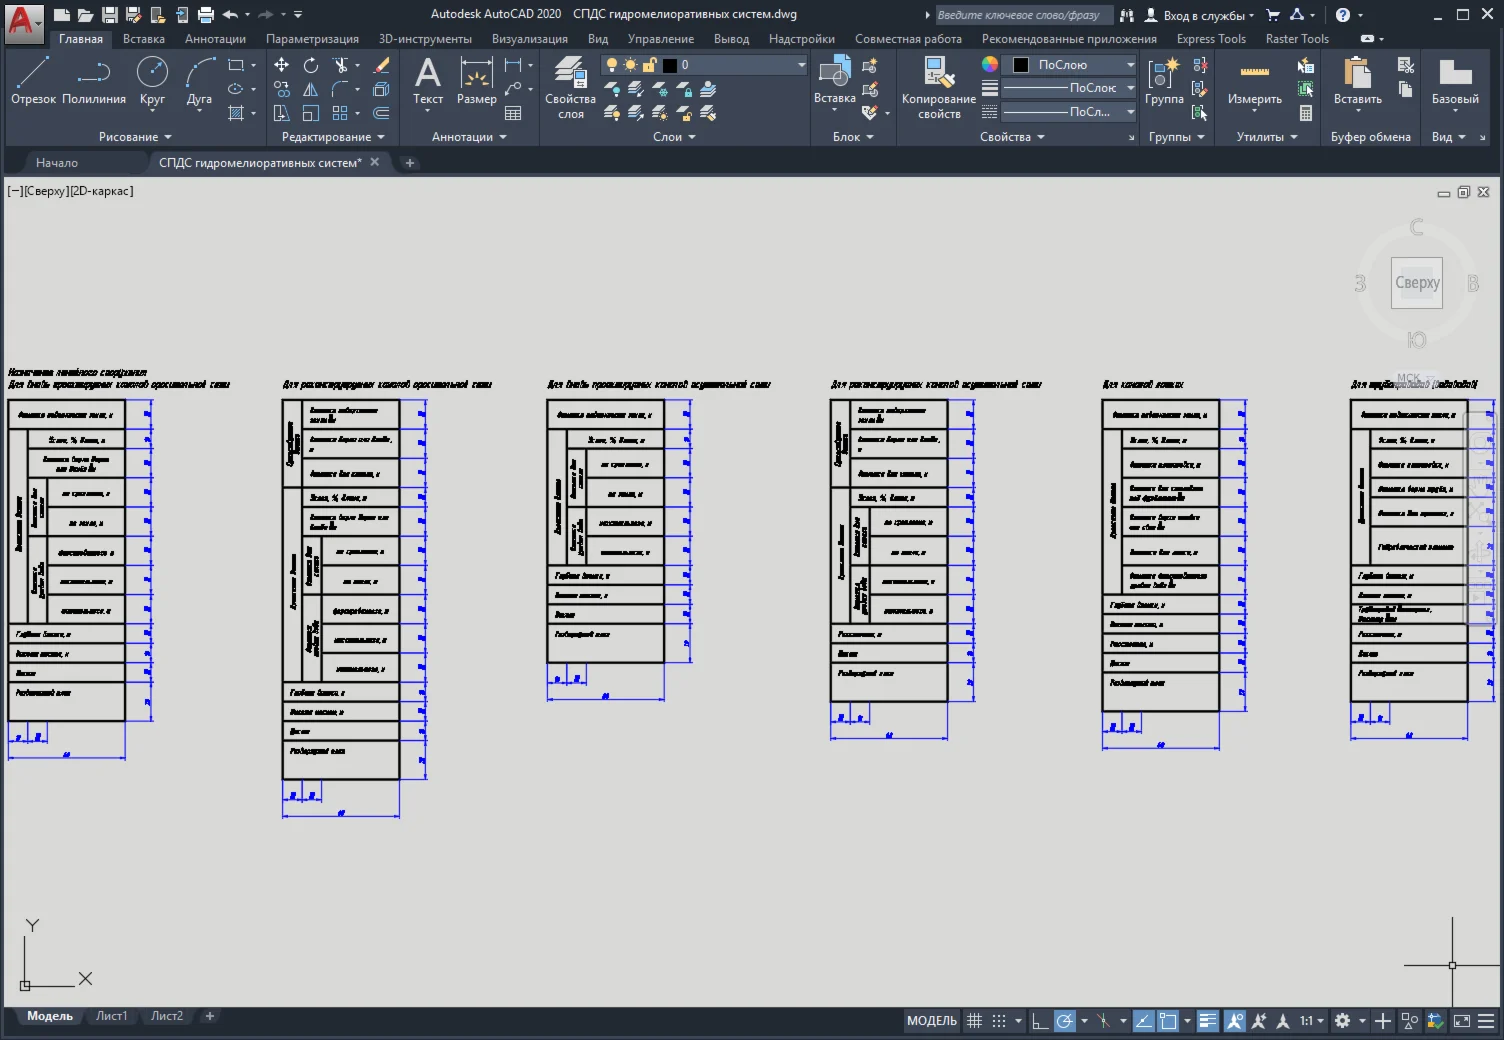Click the Array tool icon

pos(341,113)
